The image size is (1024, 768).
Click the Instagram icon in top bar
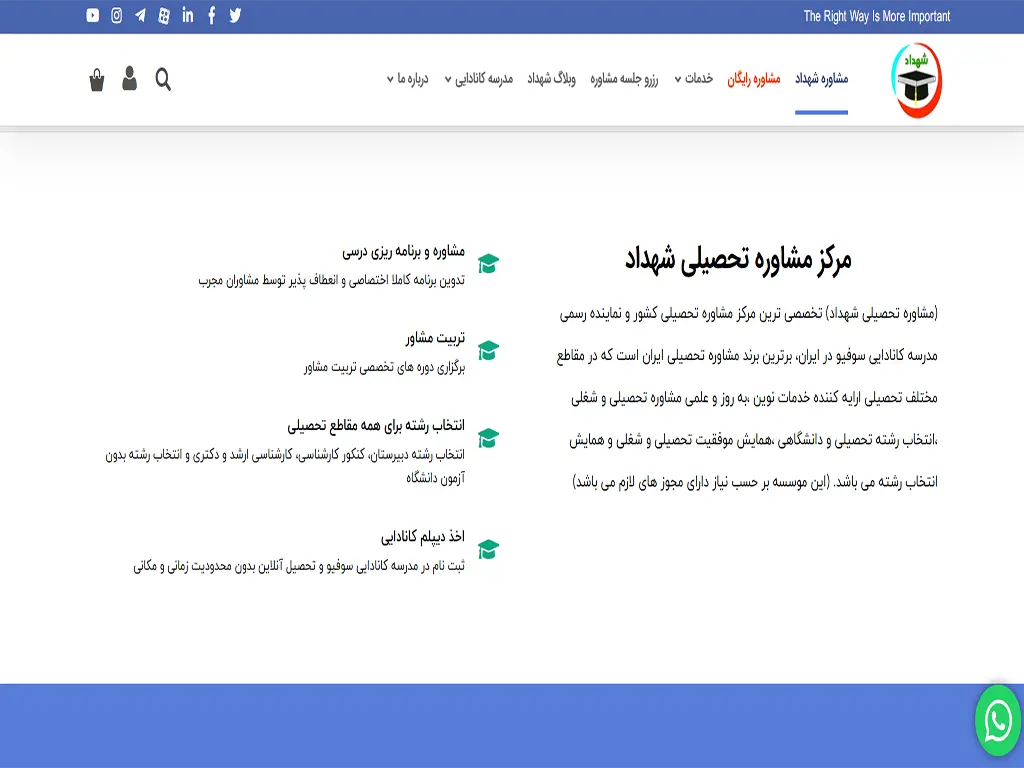tap(117, 15)
